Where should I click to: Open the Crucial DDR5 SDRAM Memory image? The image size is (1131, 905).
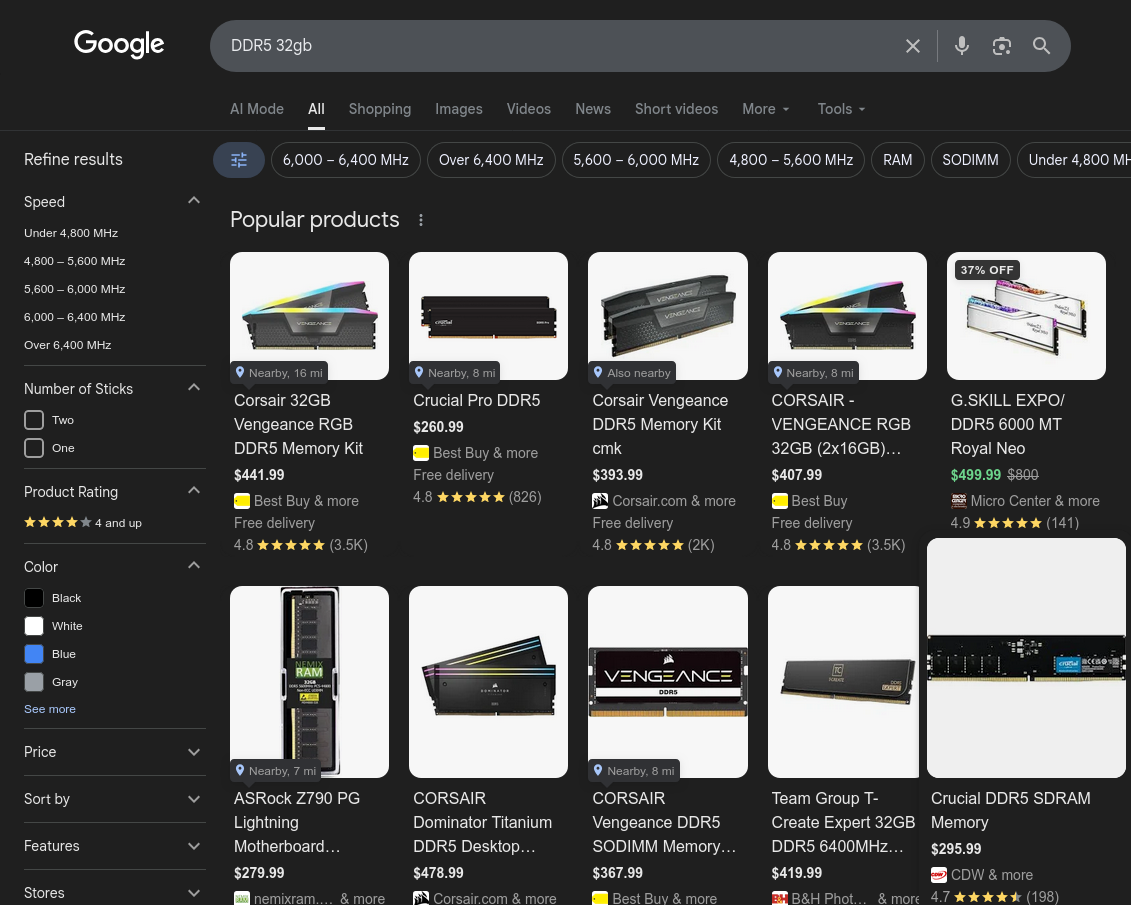tap(1026, 658)
